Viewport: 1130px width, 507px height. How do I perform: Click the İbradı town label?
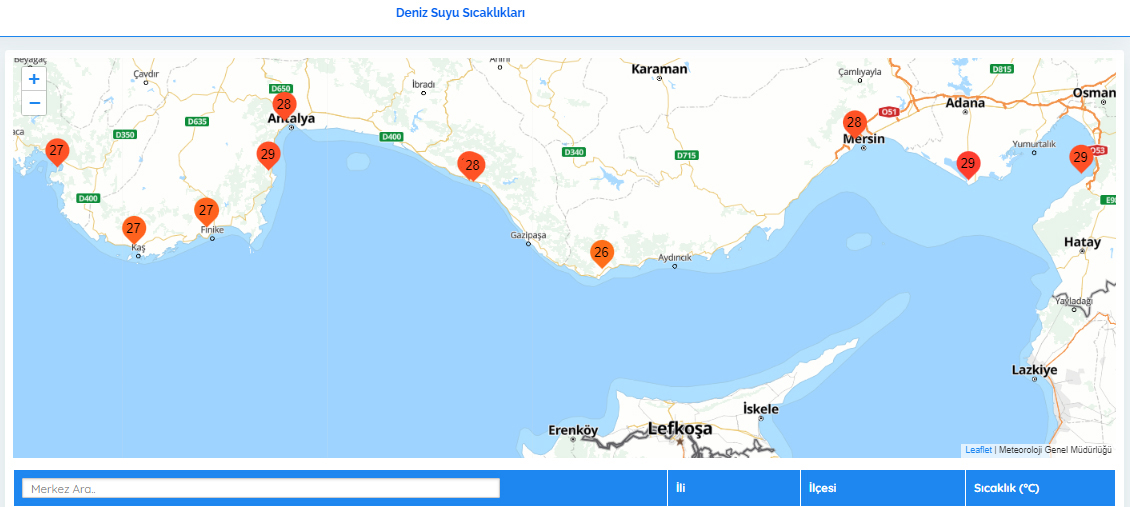[x=424, y=84]
